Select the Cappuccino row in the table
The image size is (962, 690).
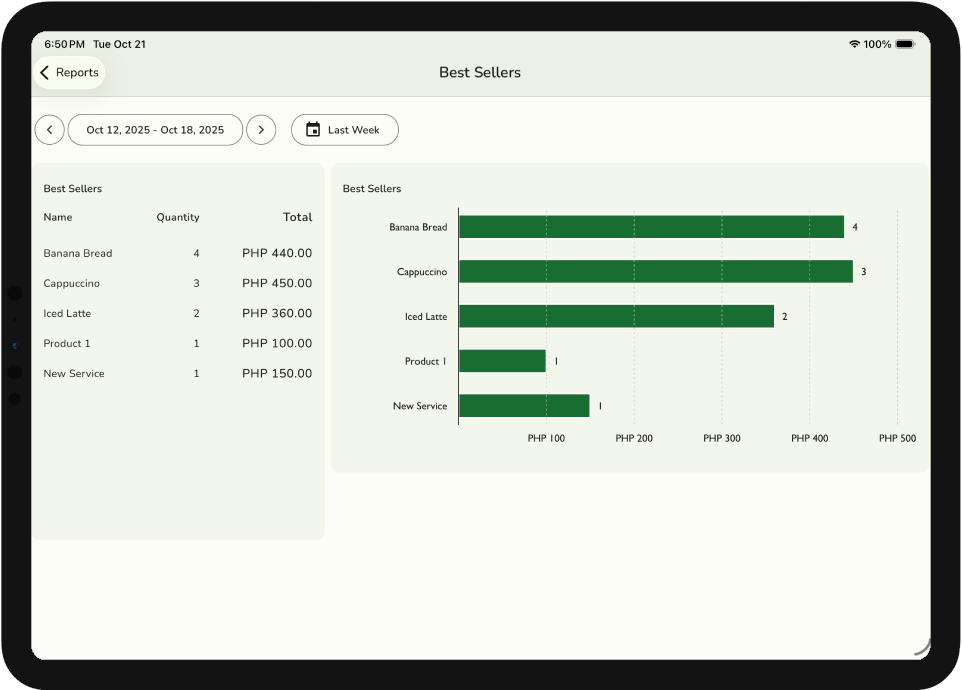click(177, 284)
